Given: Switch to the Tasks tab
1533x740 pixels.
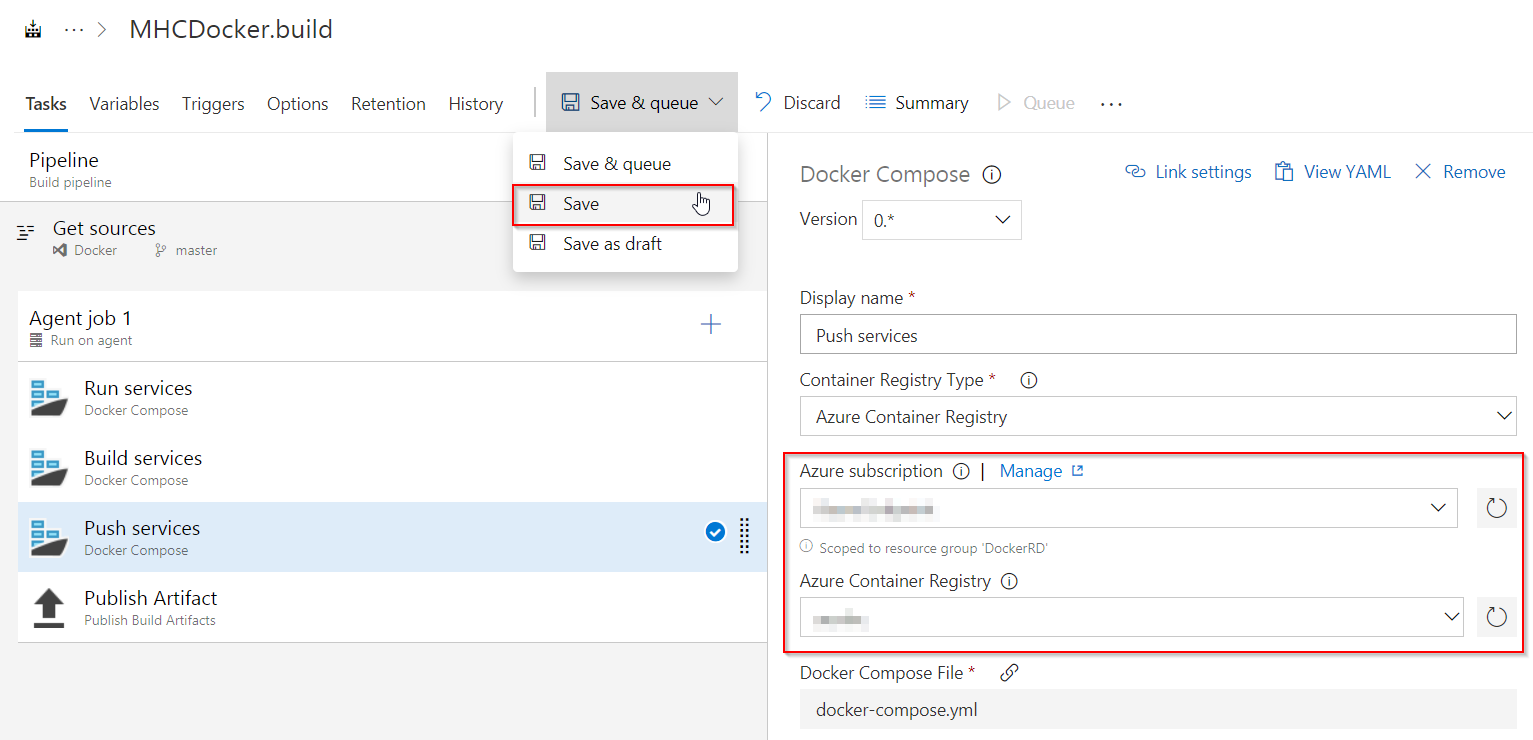Looking at the screenshot, I should coord(46,104).
